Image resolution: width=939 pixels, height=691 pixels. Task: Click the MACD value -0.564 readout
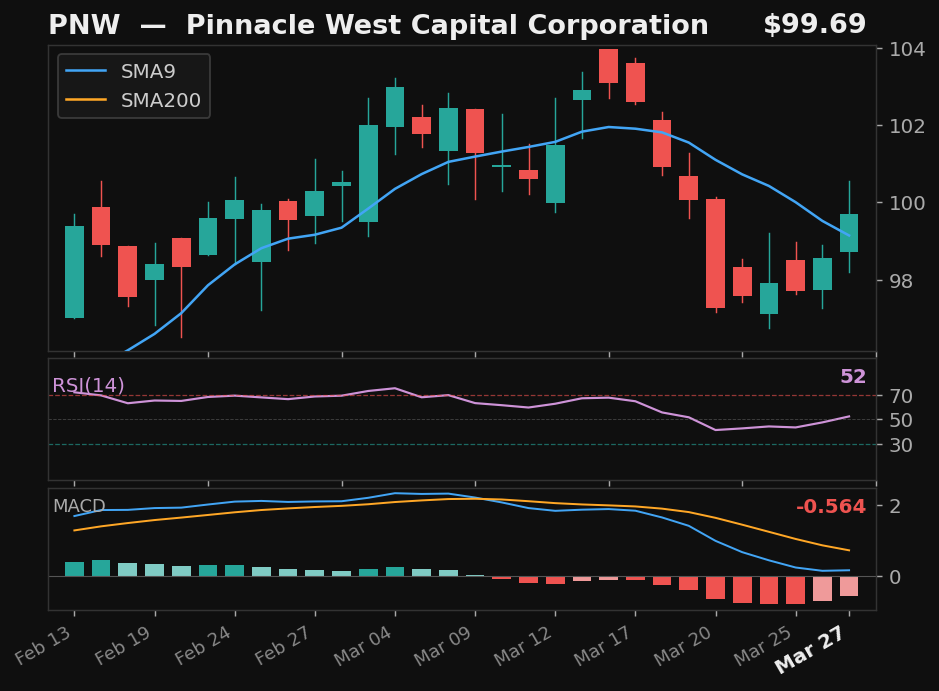[x=830, y=507]
